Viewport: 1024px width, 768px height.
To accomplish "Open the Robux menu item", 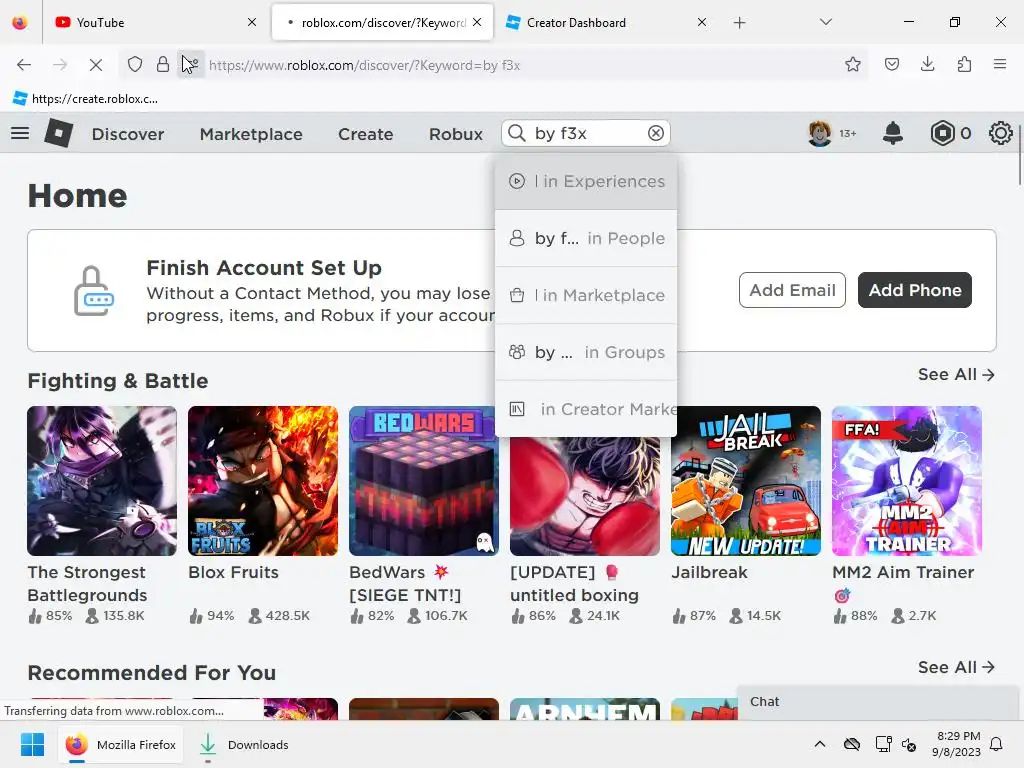I will pyautogui.click(x=456, y=134).
